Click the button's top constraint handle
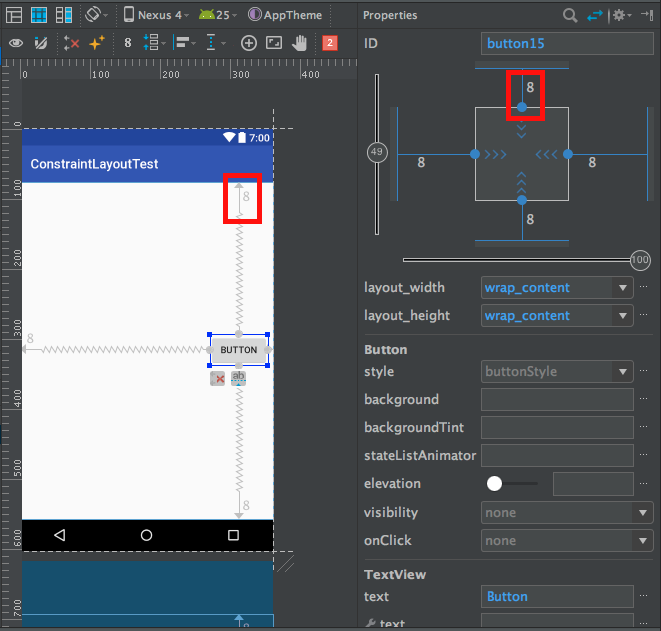The height and width of the screenshot is (631, 661). [239, 334]
